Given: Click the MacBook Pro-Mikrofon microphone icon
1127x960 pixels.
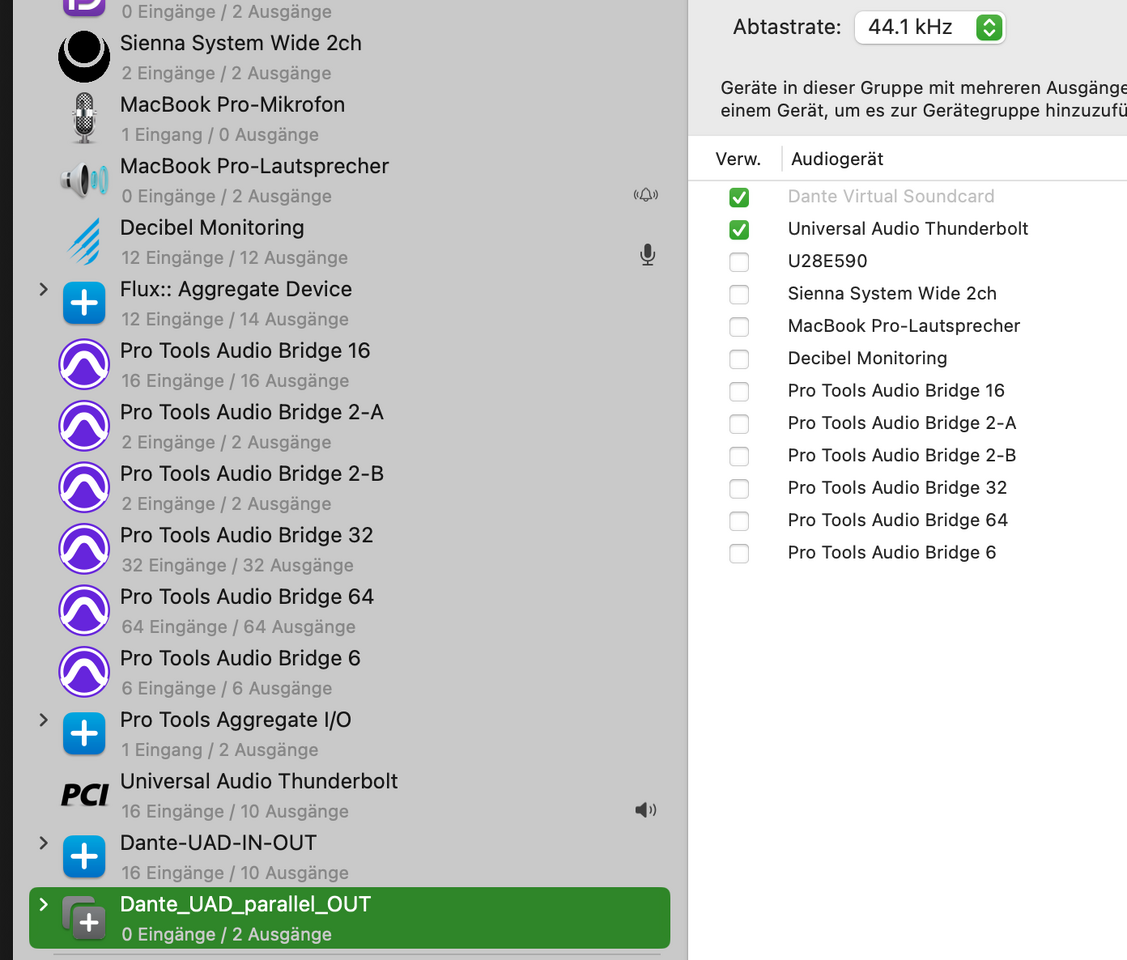Looking at the screenshot, I should (x=84, y=119).
